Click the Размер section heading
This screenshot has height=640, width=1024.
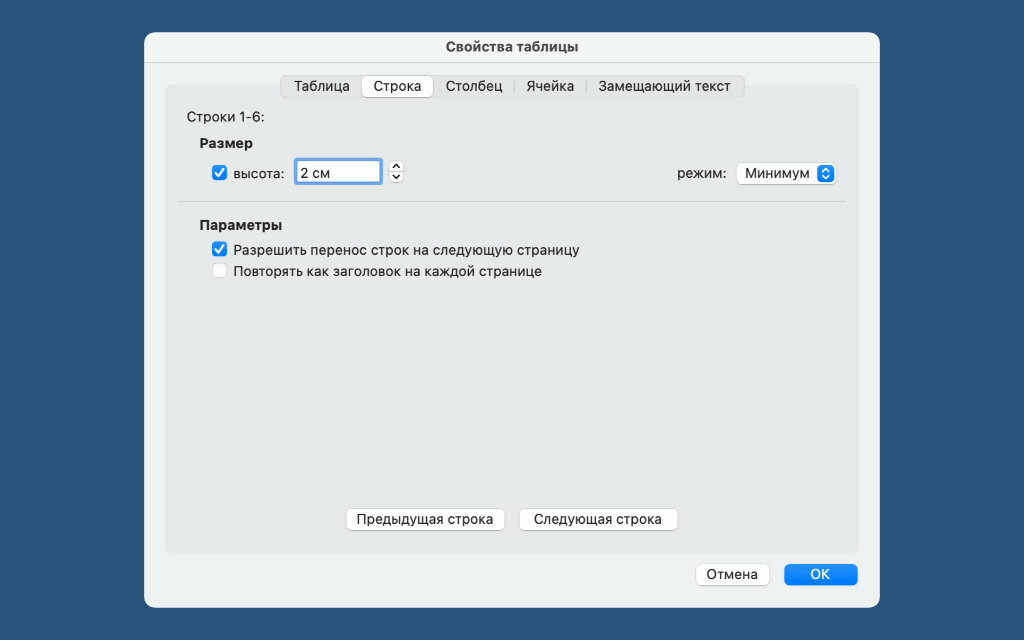coord(226,144)
